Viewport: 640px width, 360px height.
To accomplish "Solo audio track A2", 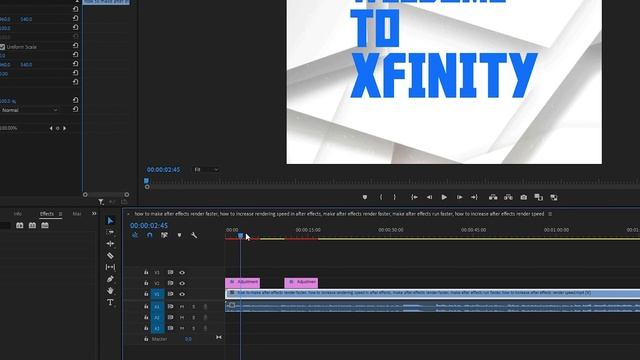I will tap(193, 317).
